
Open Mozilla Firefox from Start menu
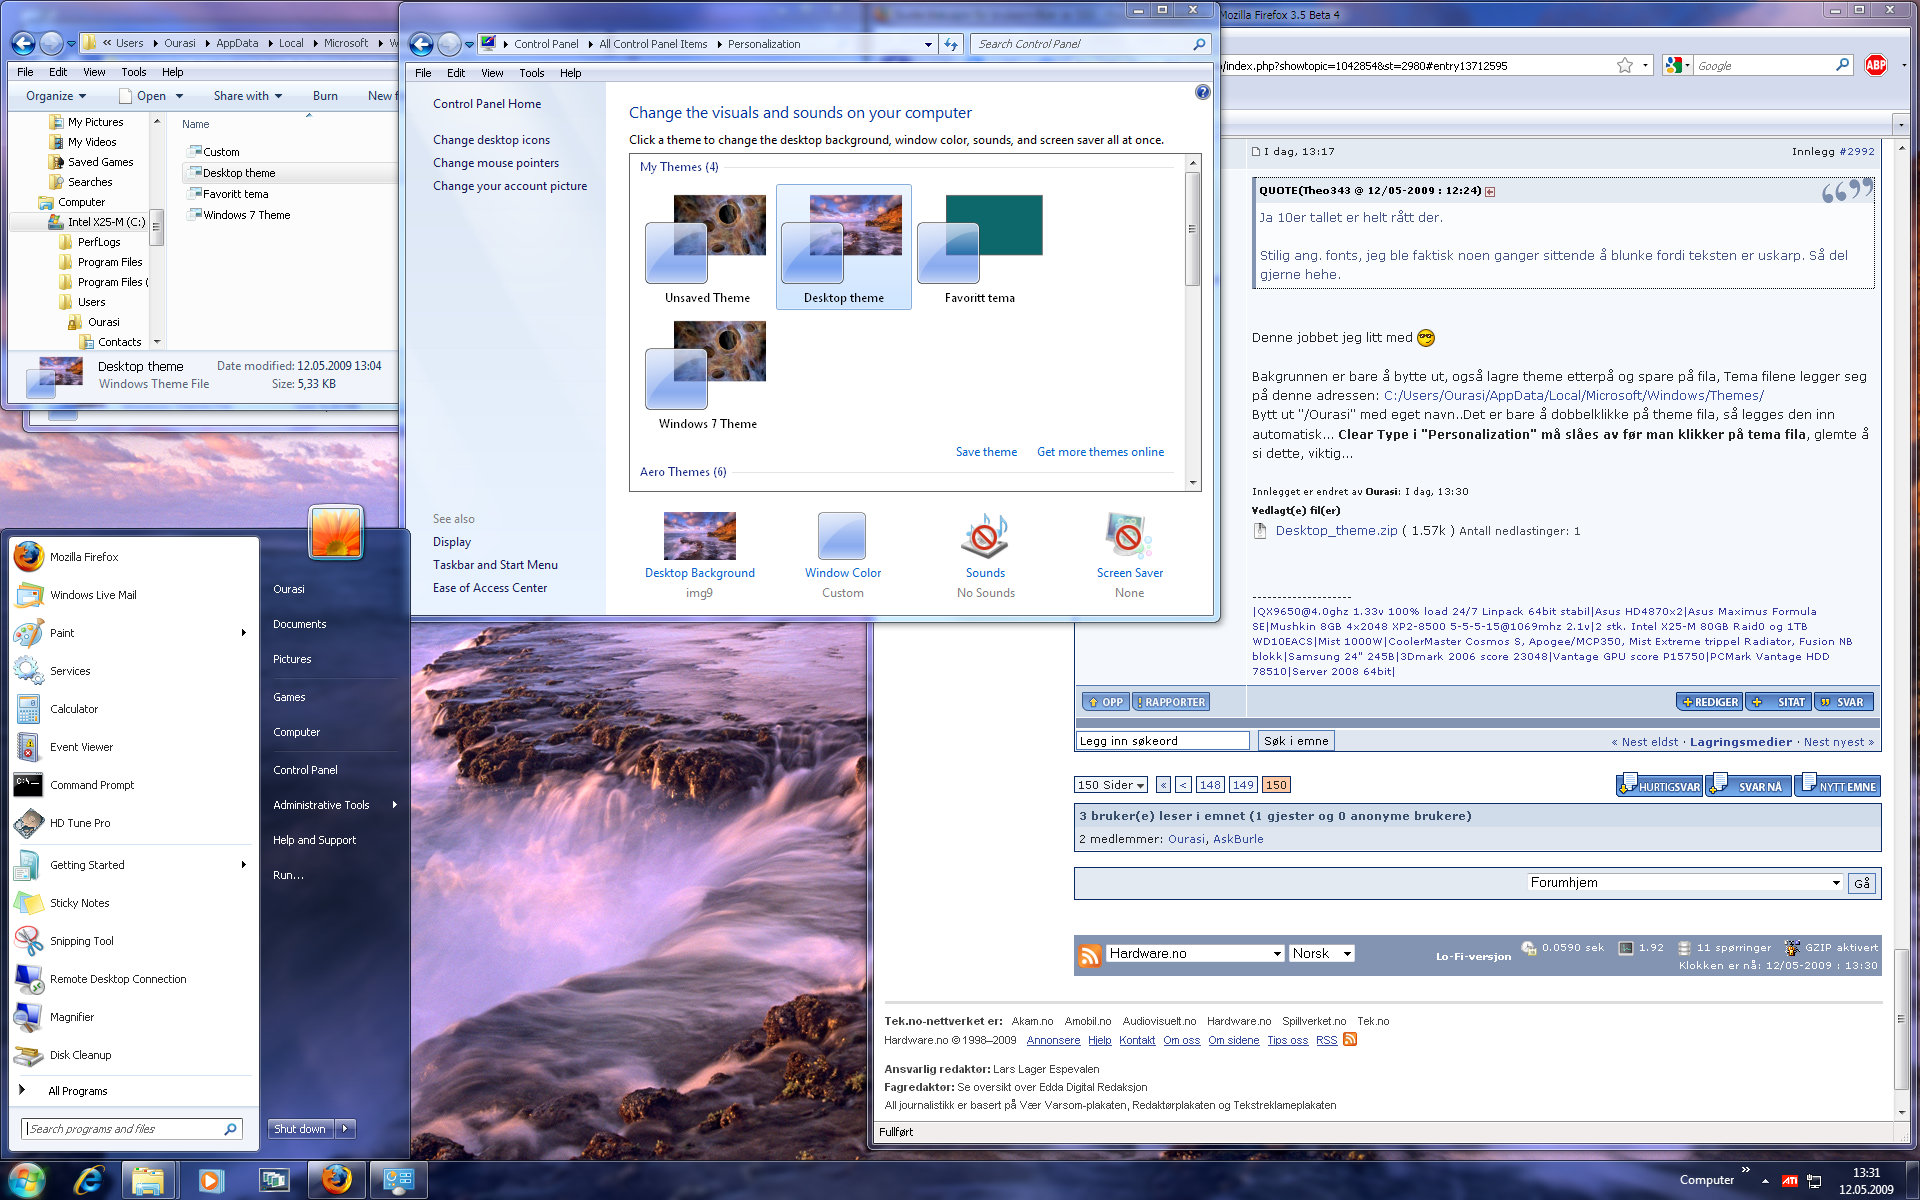pyautogui.click(x=84, y=557)
